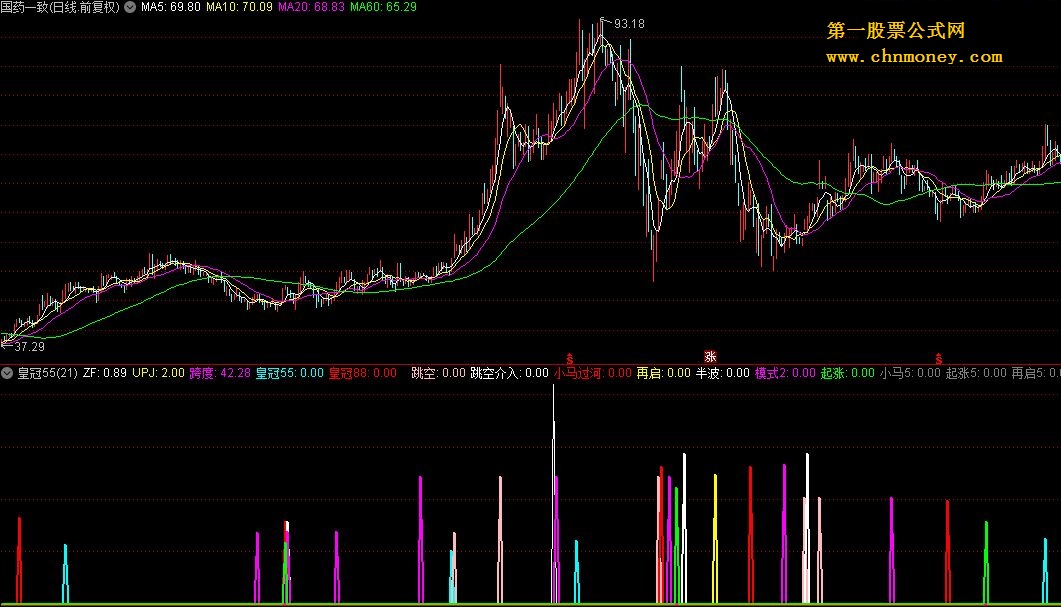Viewport: 1061px width, 607px height.
Task: Click the cyan 皇冠55: 0.00 value
Action: click(x=290, y=373)
